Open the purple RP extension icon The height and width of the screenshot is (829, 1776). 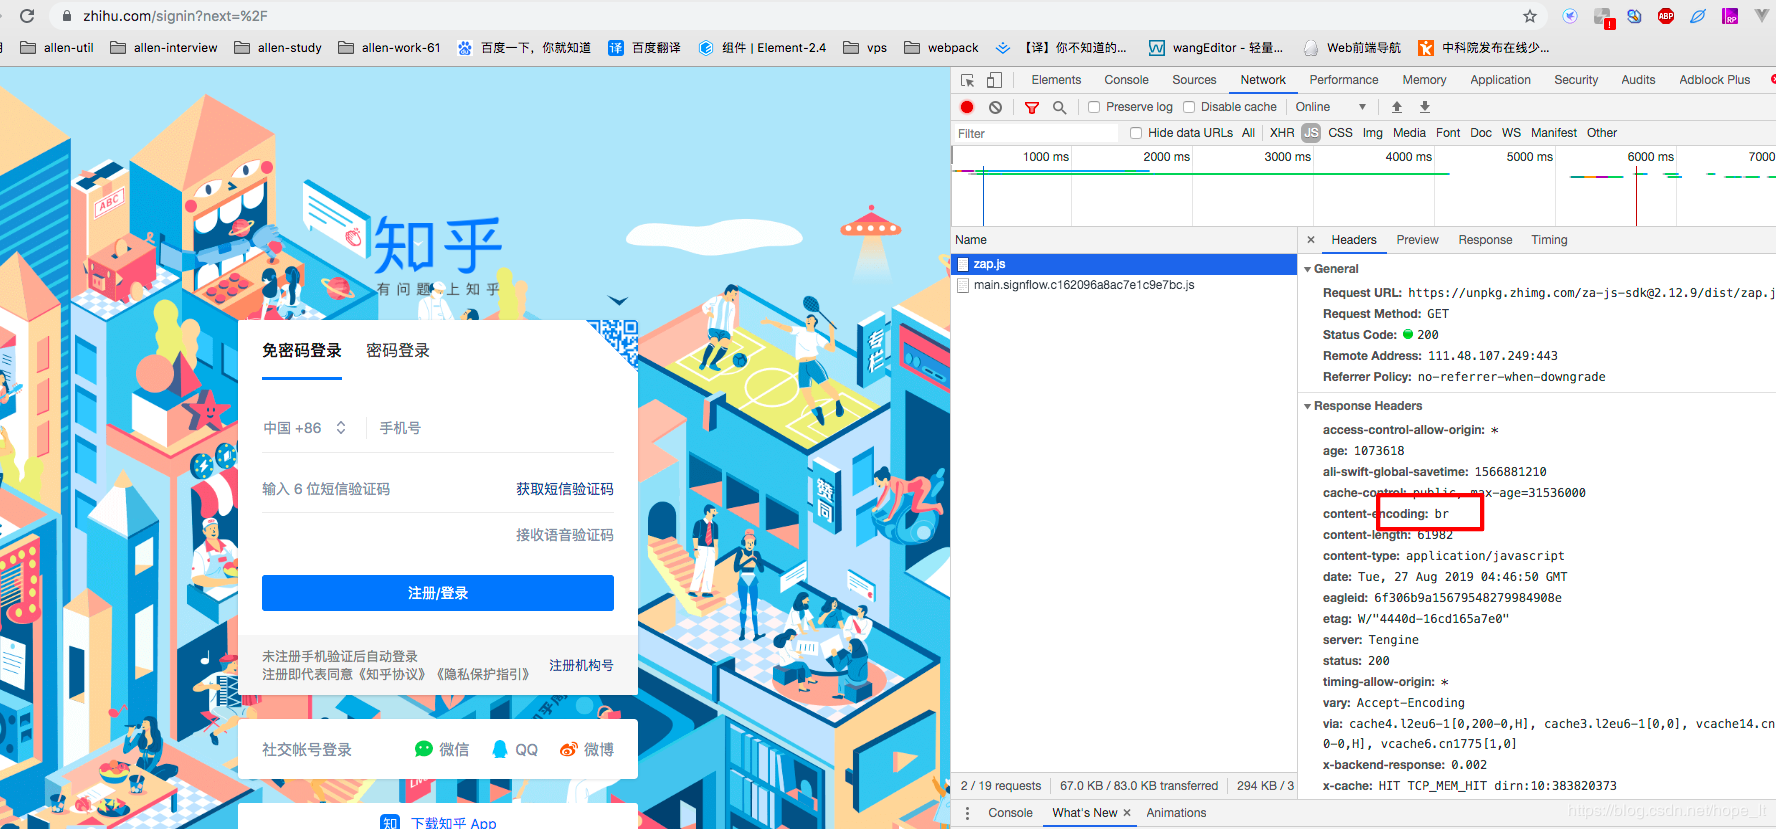pos(1730,16)
